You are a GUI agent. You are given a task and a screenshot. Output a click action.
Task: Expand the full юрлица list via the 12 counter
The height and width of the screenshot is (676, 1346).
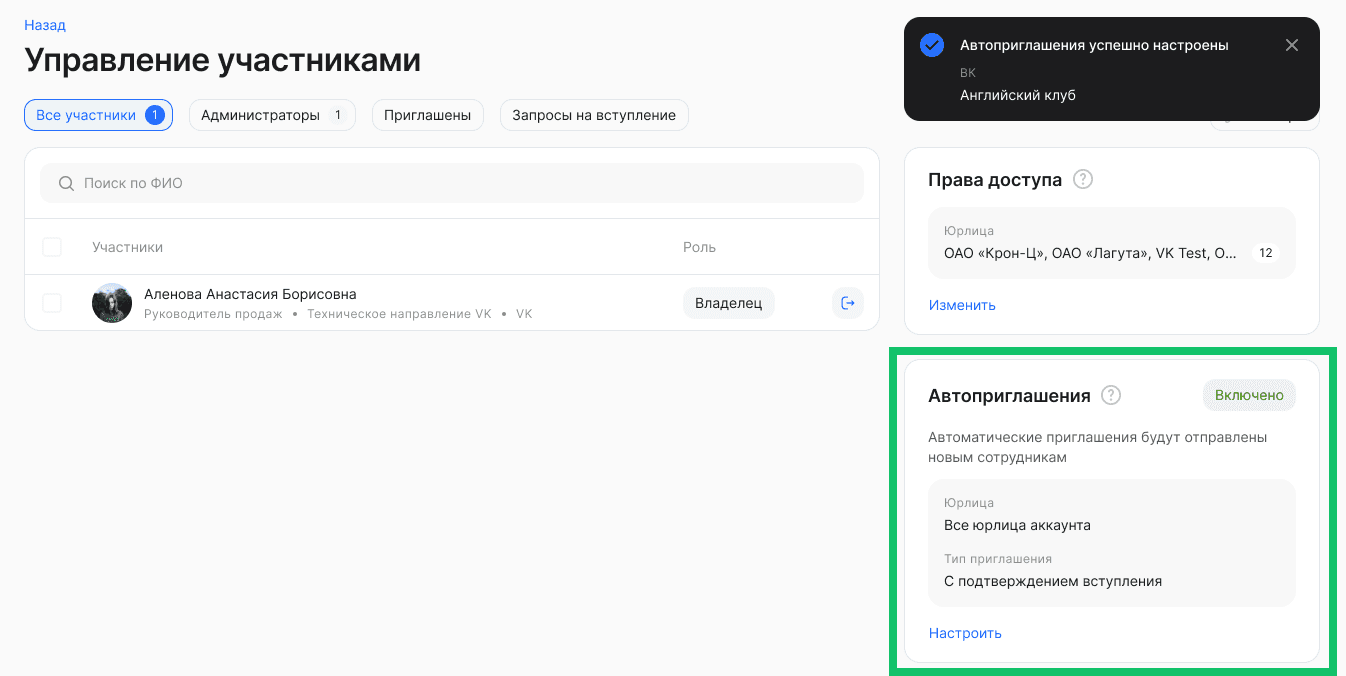point(1266,252)
